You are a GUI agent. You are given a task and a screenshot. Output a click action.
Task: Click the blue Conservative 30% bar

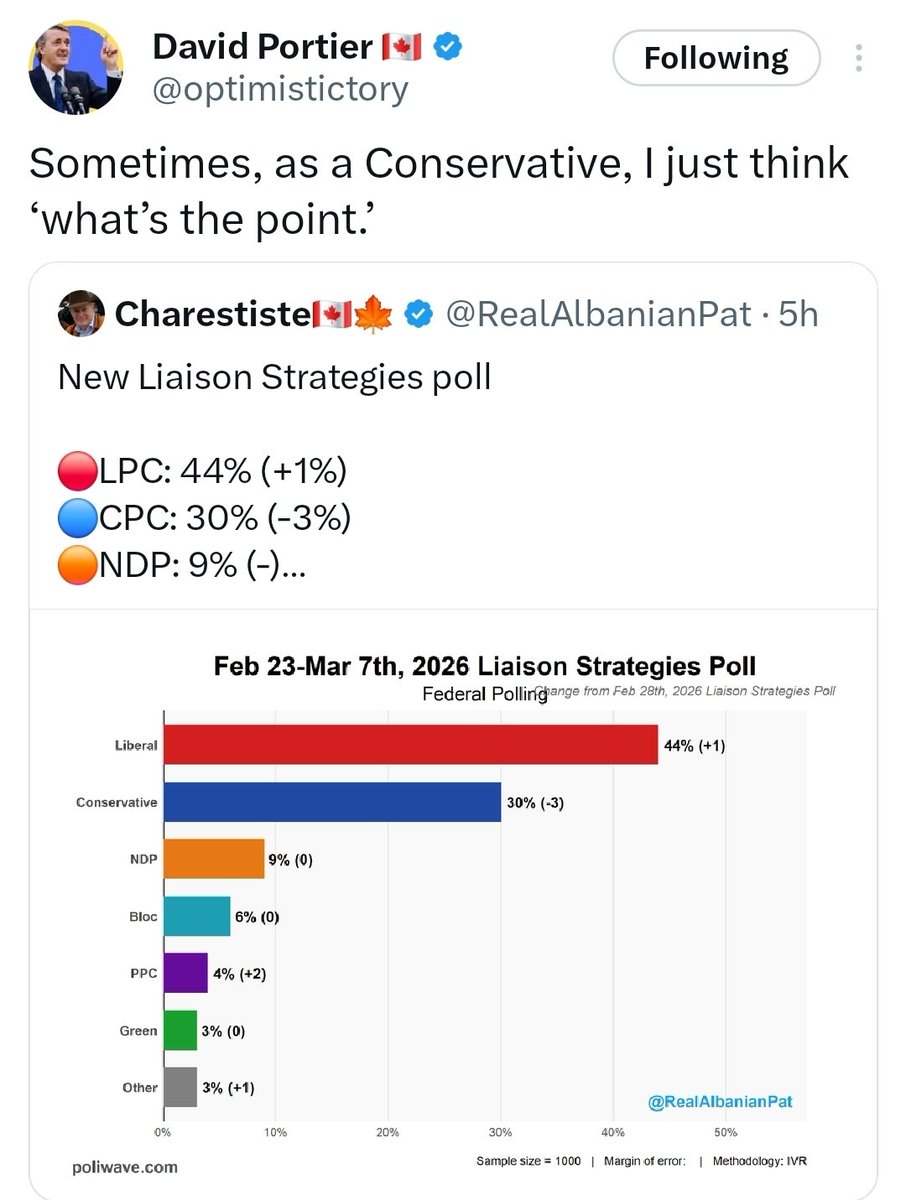[x=332, y=801]
